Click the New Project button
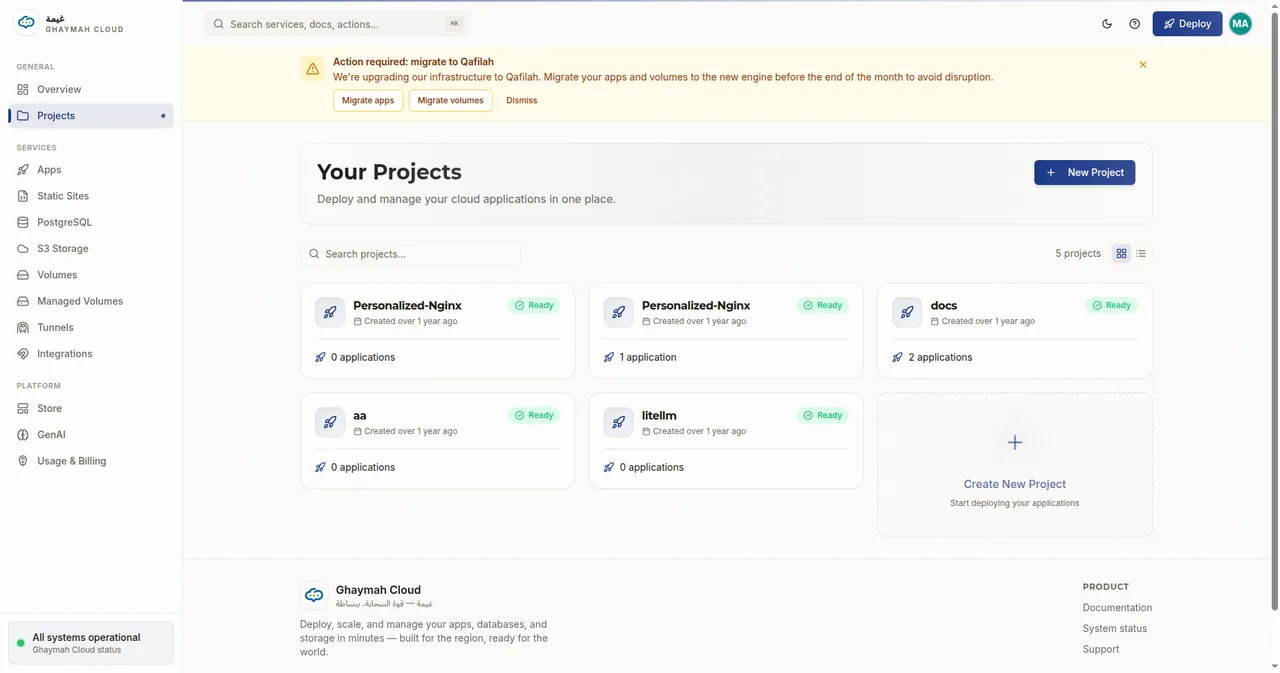This screenshot has height=673, width=1280. click(x=1085, y=172)
